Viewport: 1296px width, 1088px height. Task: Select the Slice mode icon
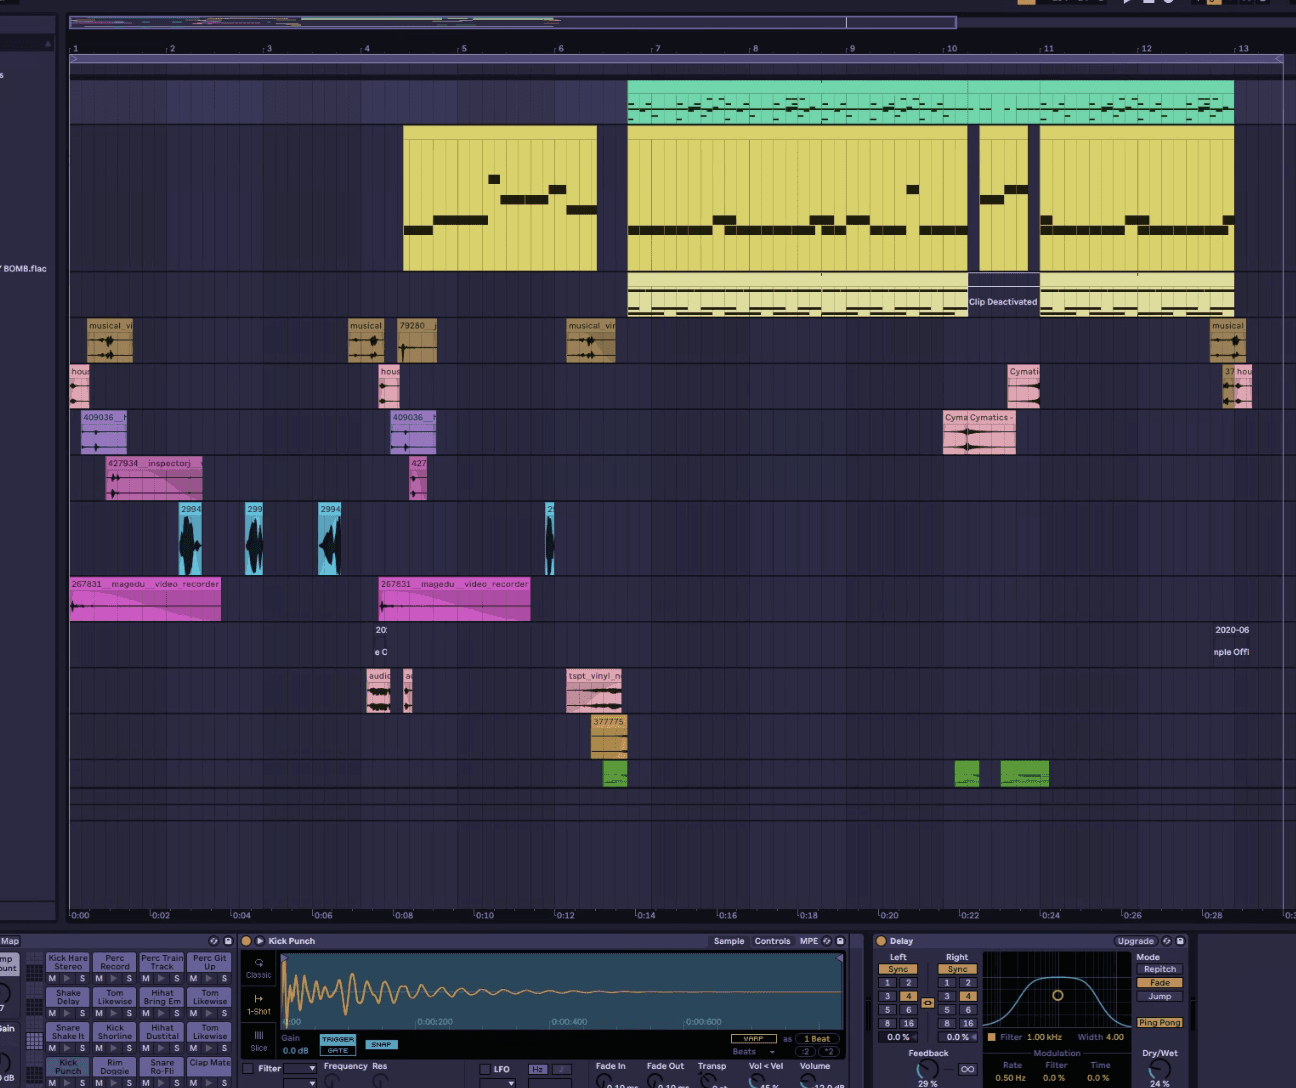[259, 1040]
